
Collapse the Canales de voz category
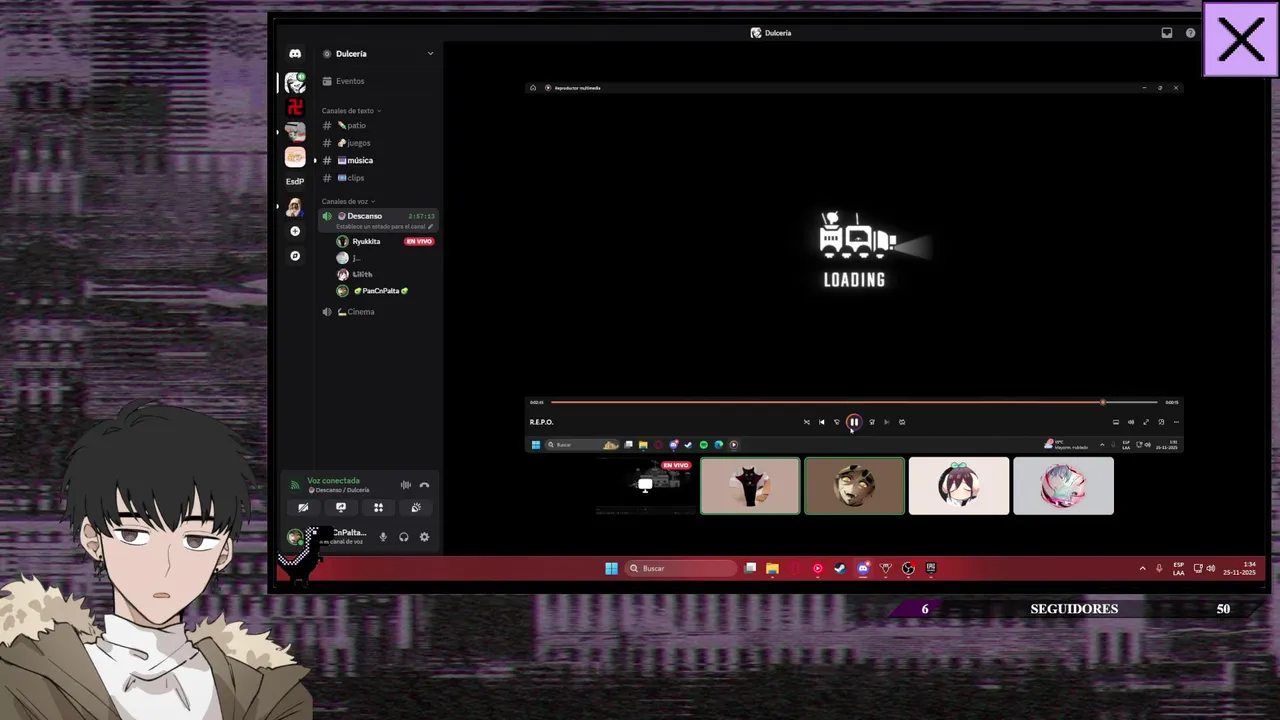pos(348,202)
